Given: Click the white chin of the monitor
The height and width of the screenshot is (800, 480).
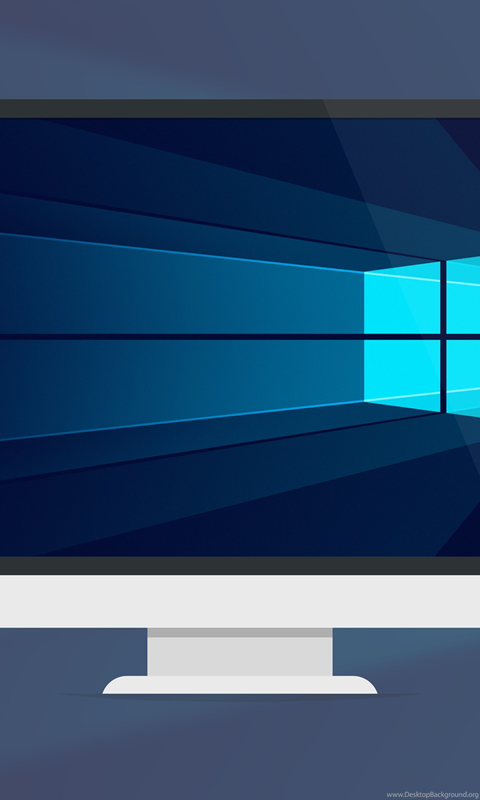Looking at the screenshot, I should point(240,601).
